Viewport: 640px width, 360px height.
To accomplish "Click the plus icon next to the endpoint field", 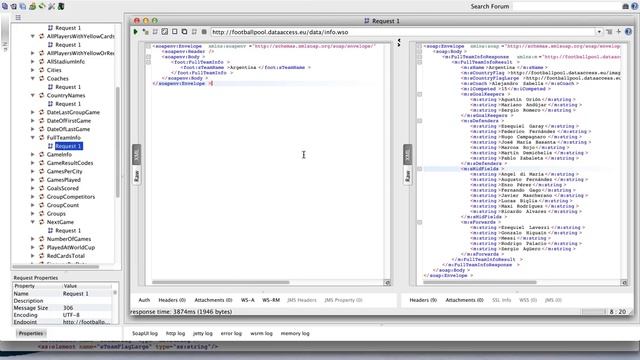I will coord(619,31).
